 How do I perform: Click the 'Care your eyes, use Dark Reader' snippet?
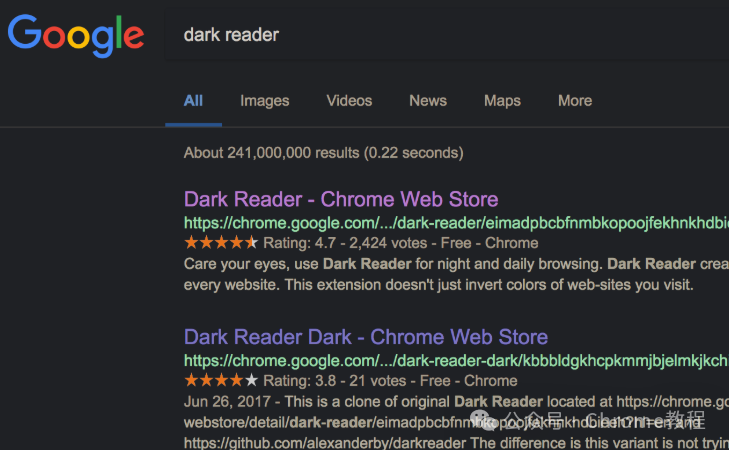click(456, 264)
